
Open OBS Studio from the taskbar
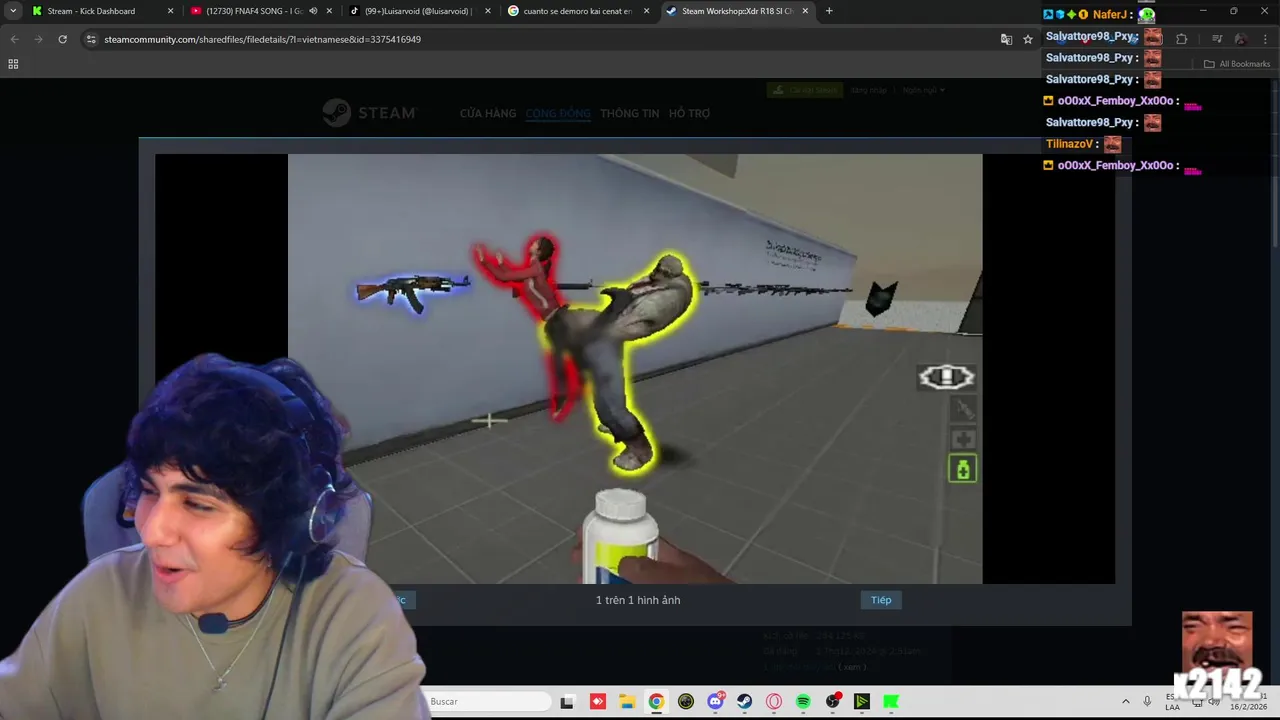click(833, 702)
